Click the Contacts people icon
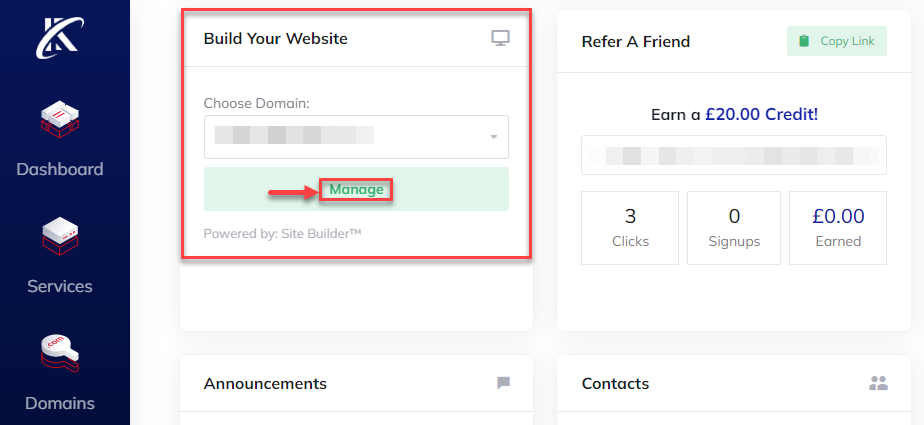 coord(879,383)
